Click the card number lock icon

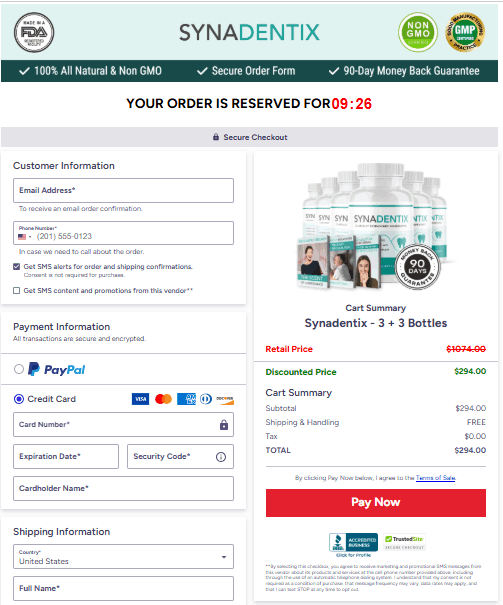[224, 425]
